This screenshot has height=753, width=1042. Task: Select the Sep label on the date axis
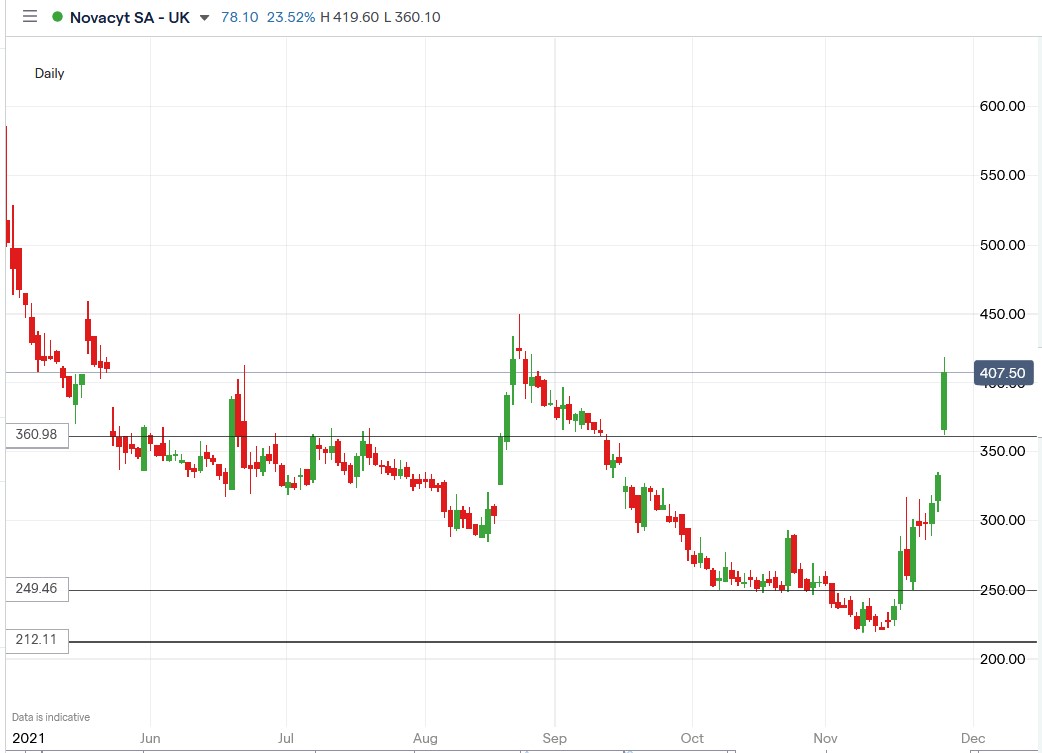click(555, 738)
